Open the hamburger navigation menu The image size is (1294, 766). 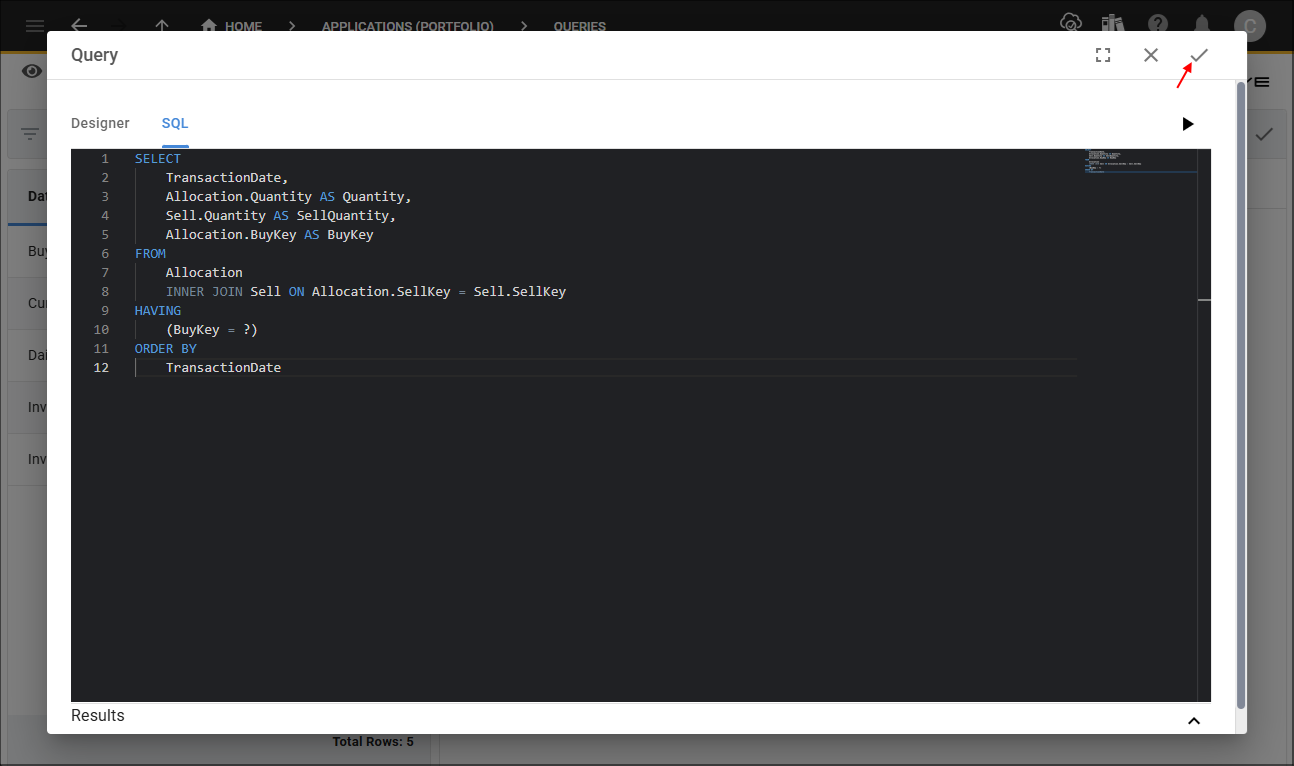35,26
